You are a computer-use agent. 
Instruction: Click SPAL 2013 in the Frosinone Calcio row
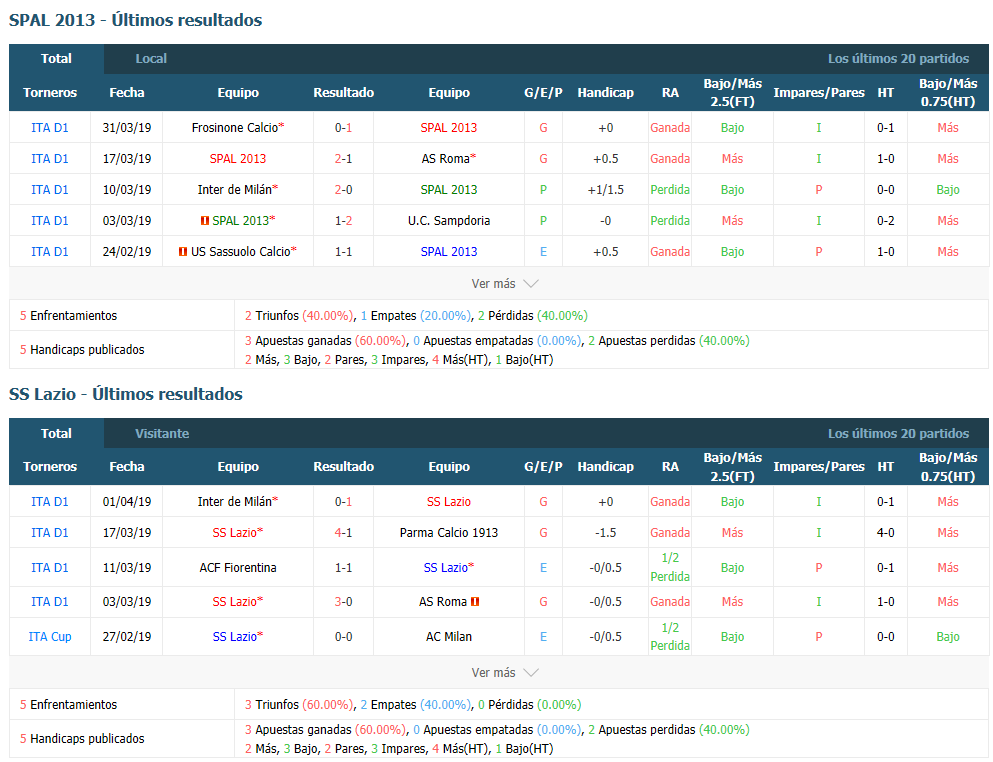pos(449,128)
